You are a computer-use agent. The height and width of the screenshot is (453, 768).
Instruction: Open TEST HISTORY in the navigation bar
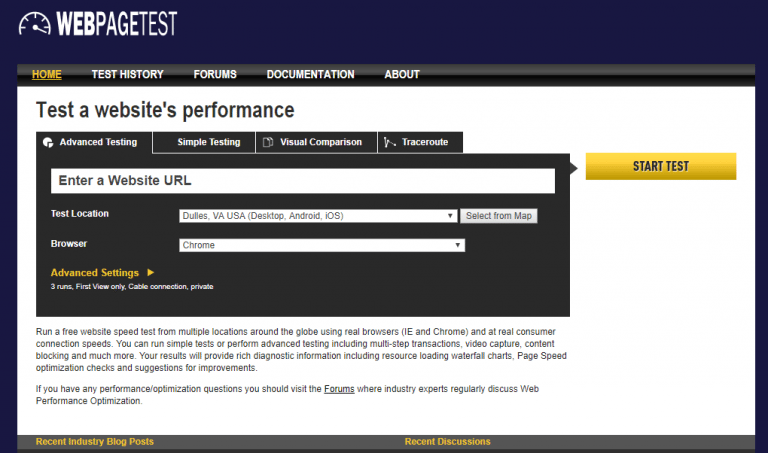pyautogui.click(x=127, y=74)
